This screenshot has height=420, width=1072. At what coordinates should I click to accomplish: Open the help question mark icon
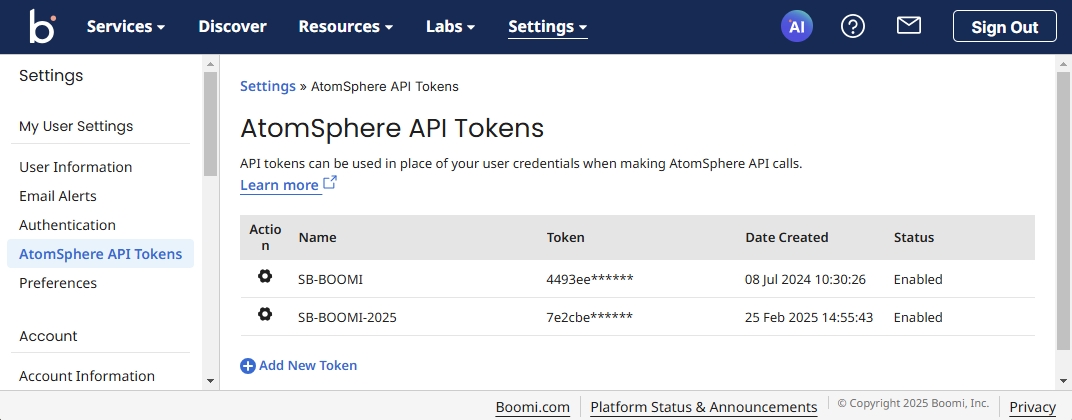click(x=853, y=27)
